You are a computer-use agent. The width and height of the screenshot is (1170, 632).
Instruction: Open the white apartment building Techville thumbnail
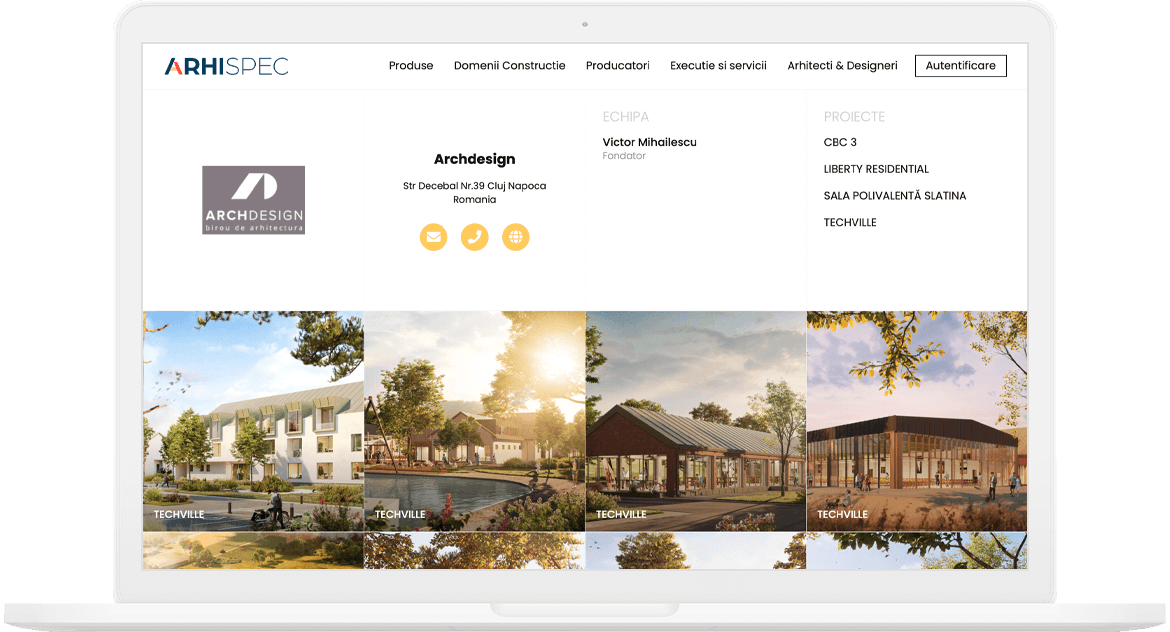253,420
